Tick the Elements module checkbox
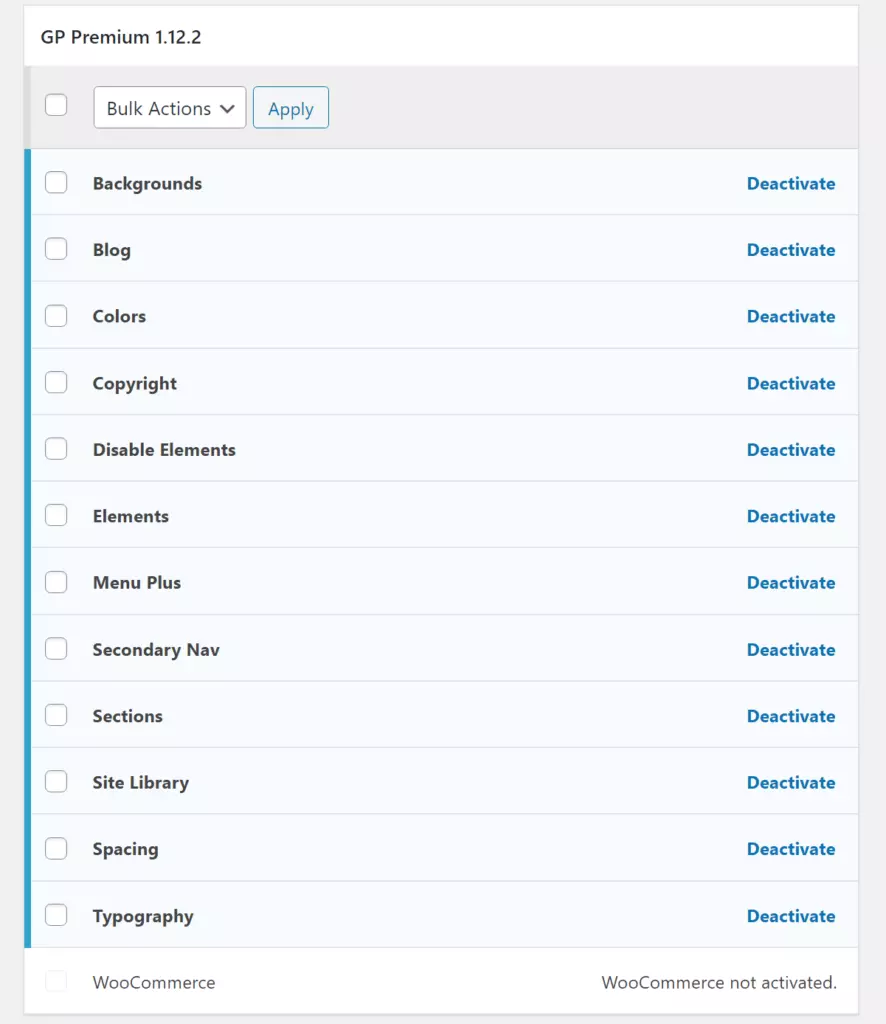 56,515
